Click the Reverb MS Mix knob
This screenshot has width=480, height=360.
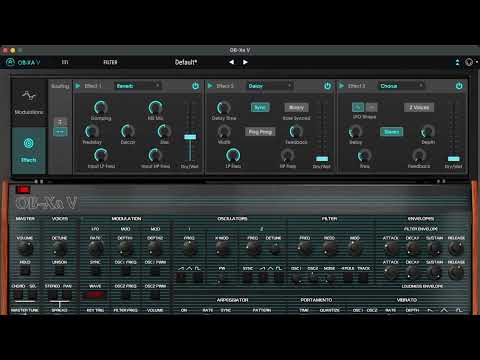(x=155, y=107)
